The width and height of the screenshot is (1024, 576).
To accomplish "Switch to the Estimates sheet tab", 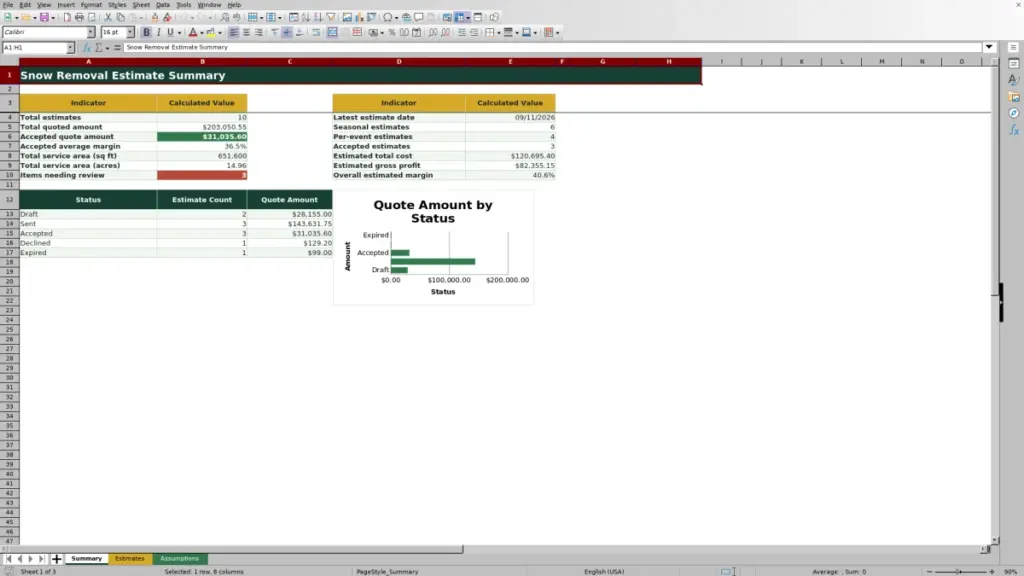I will click(130, 558).
